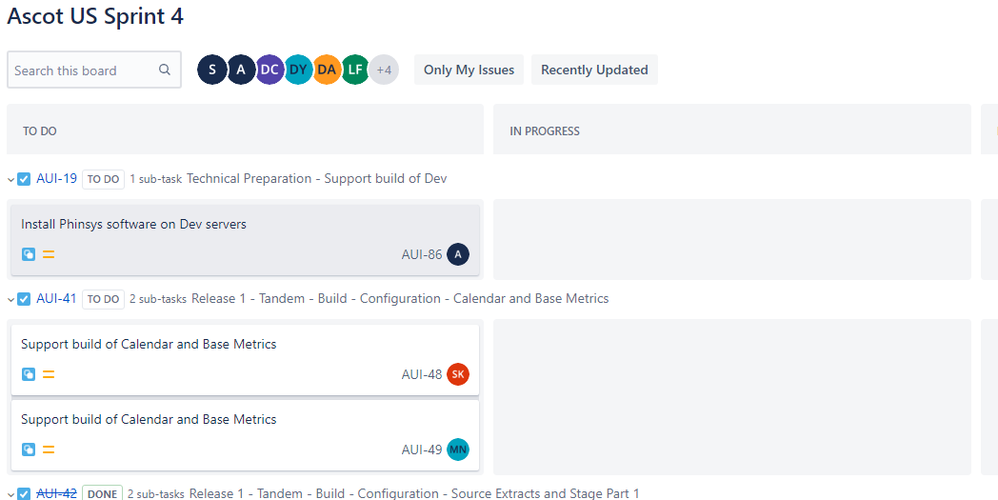Viewport: 998px width, 500px height.
Task: Enable Recently Updated filter
Action: (594, 70)
